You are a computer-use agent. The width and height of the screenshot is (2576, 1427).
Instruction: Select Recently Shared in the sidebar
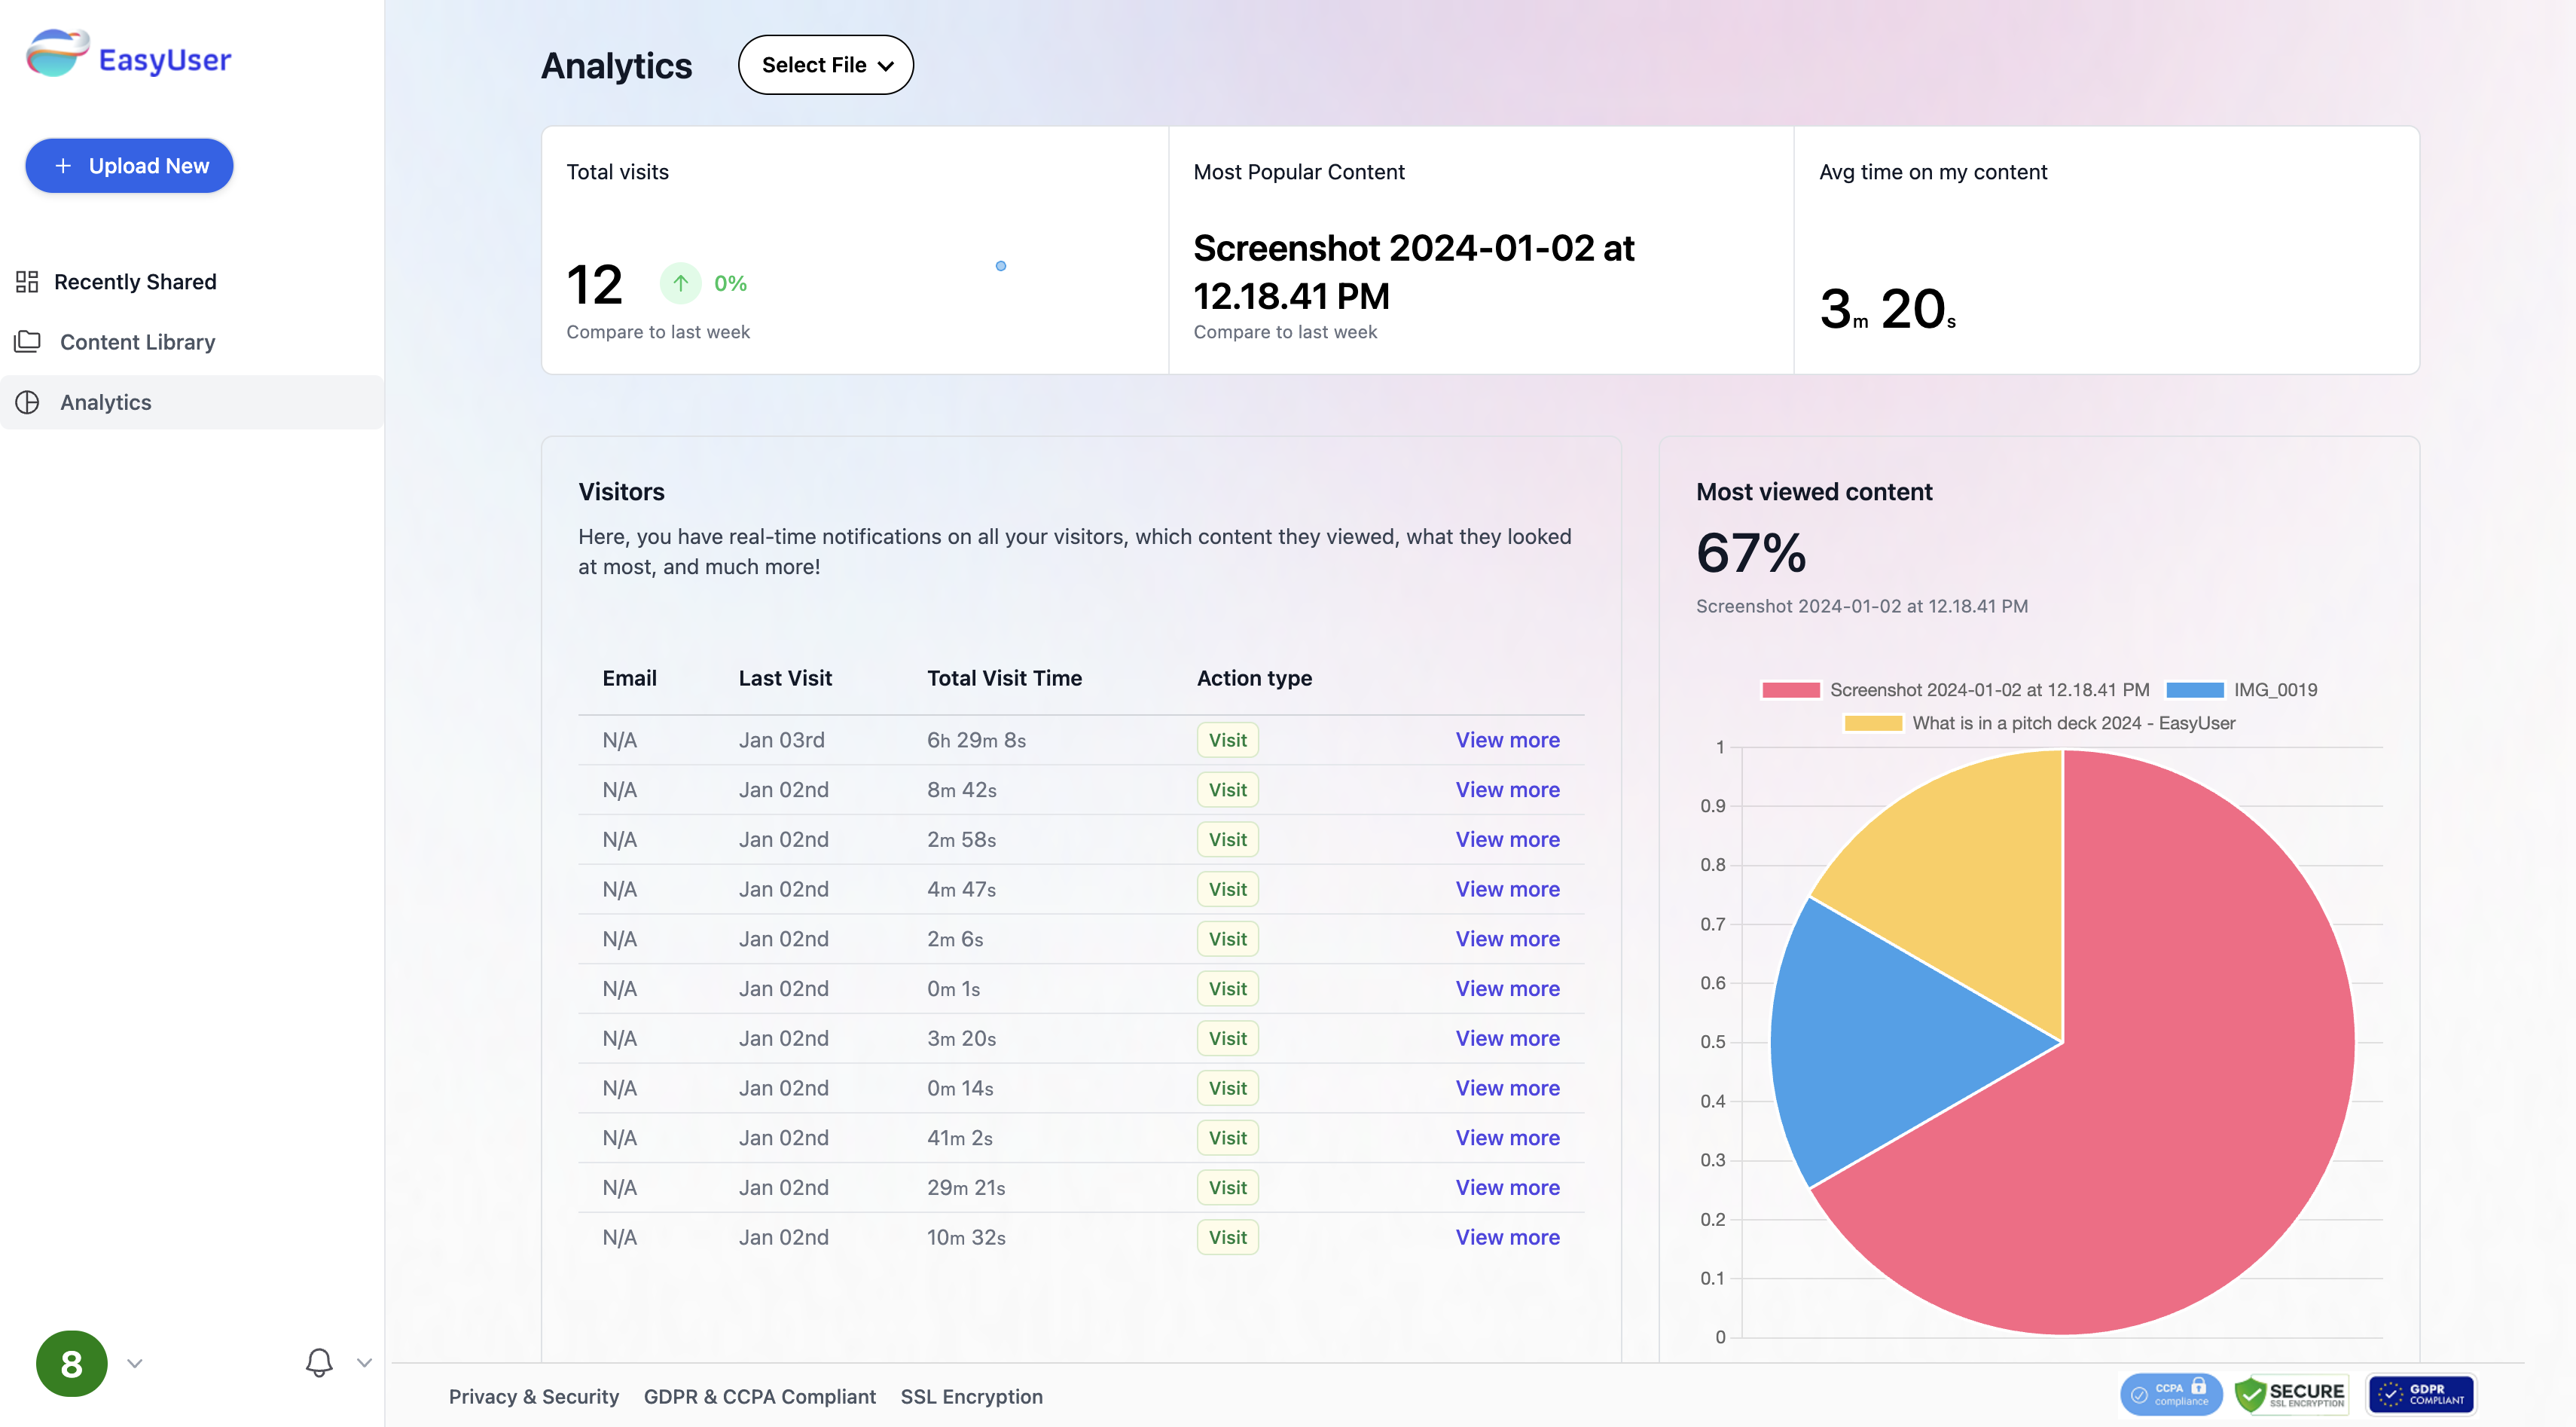[135, 281]
